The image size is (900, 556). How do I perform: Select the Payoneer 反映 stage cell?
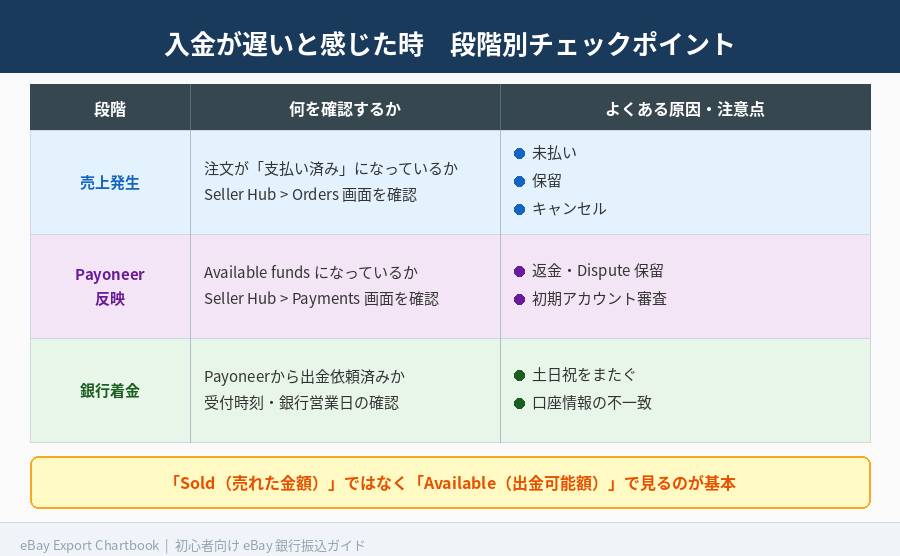(x=110, y=286)
